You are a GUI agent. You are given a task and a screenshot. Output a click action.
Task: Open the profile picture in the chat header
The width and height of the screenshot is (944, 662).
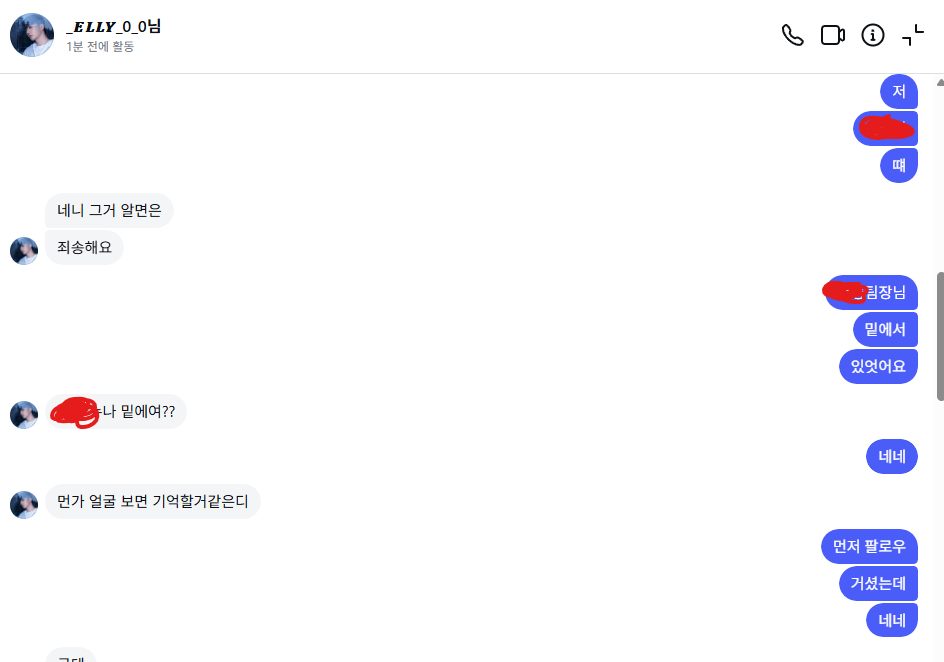(32, 35)
